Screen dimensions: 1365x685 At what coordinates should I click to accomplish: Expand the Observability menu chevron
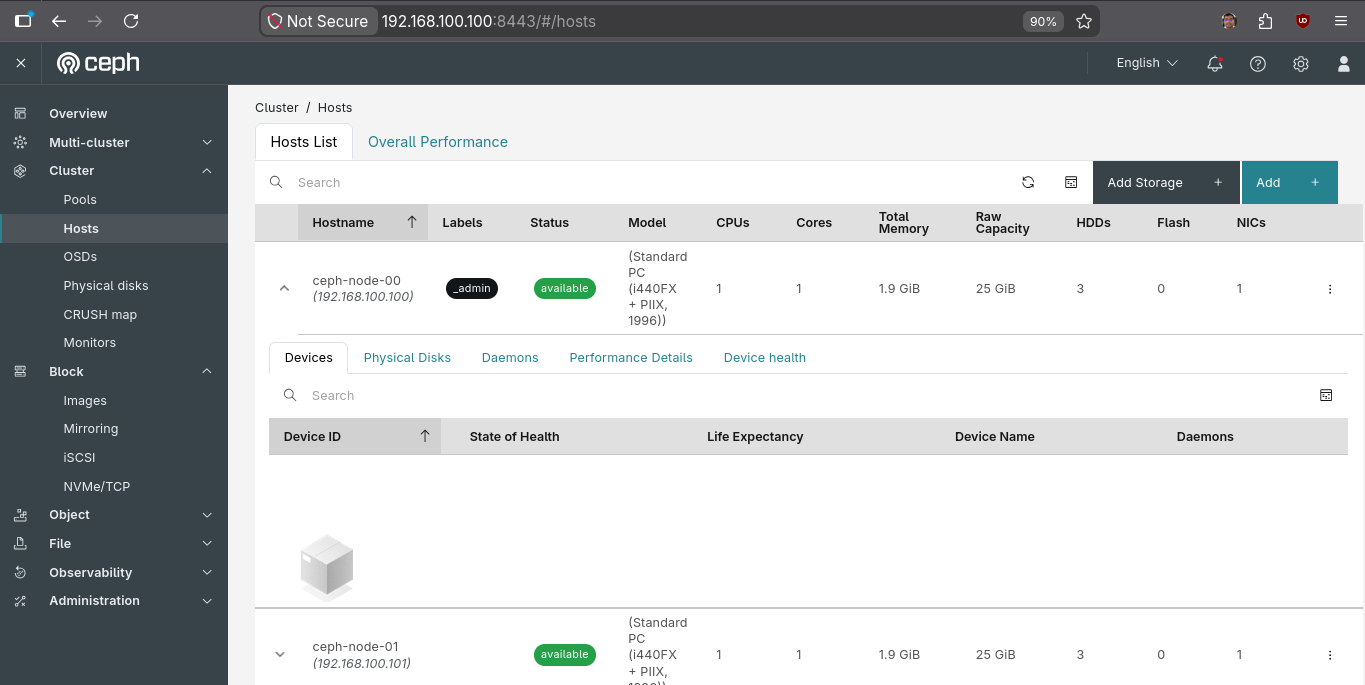click(x=207, y=572)
